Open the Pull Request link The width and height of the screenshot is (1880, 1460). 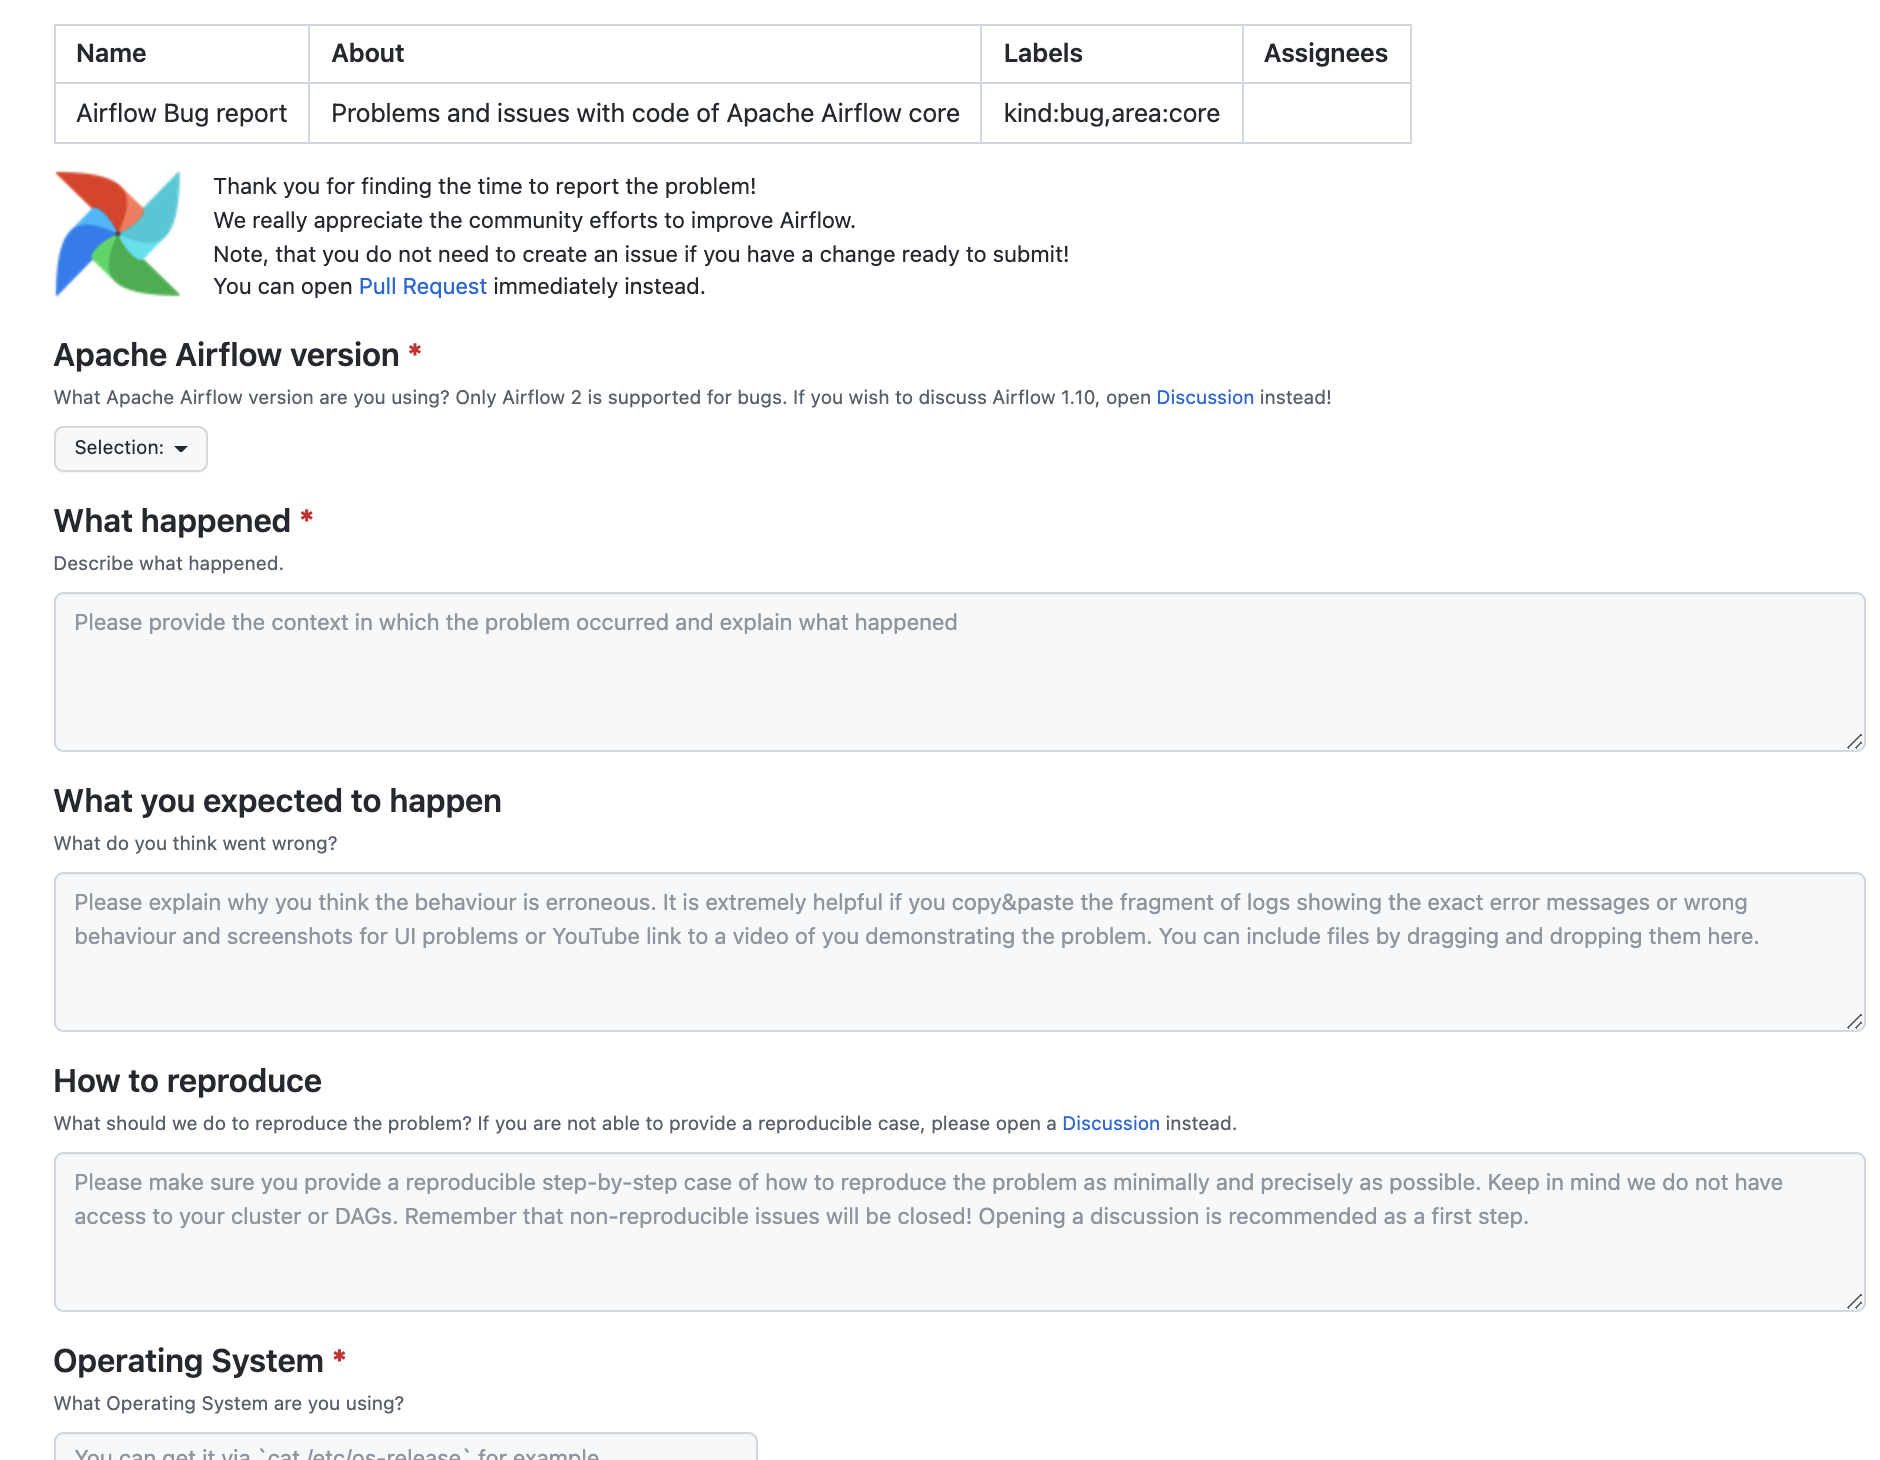pos(422,286)
